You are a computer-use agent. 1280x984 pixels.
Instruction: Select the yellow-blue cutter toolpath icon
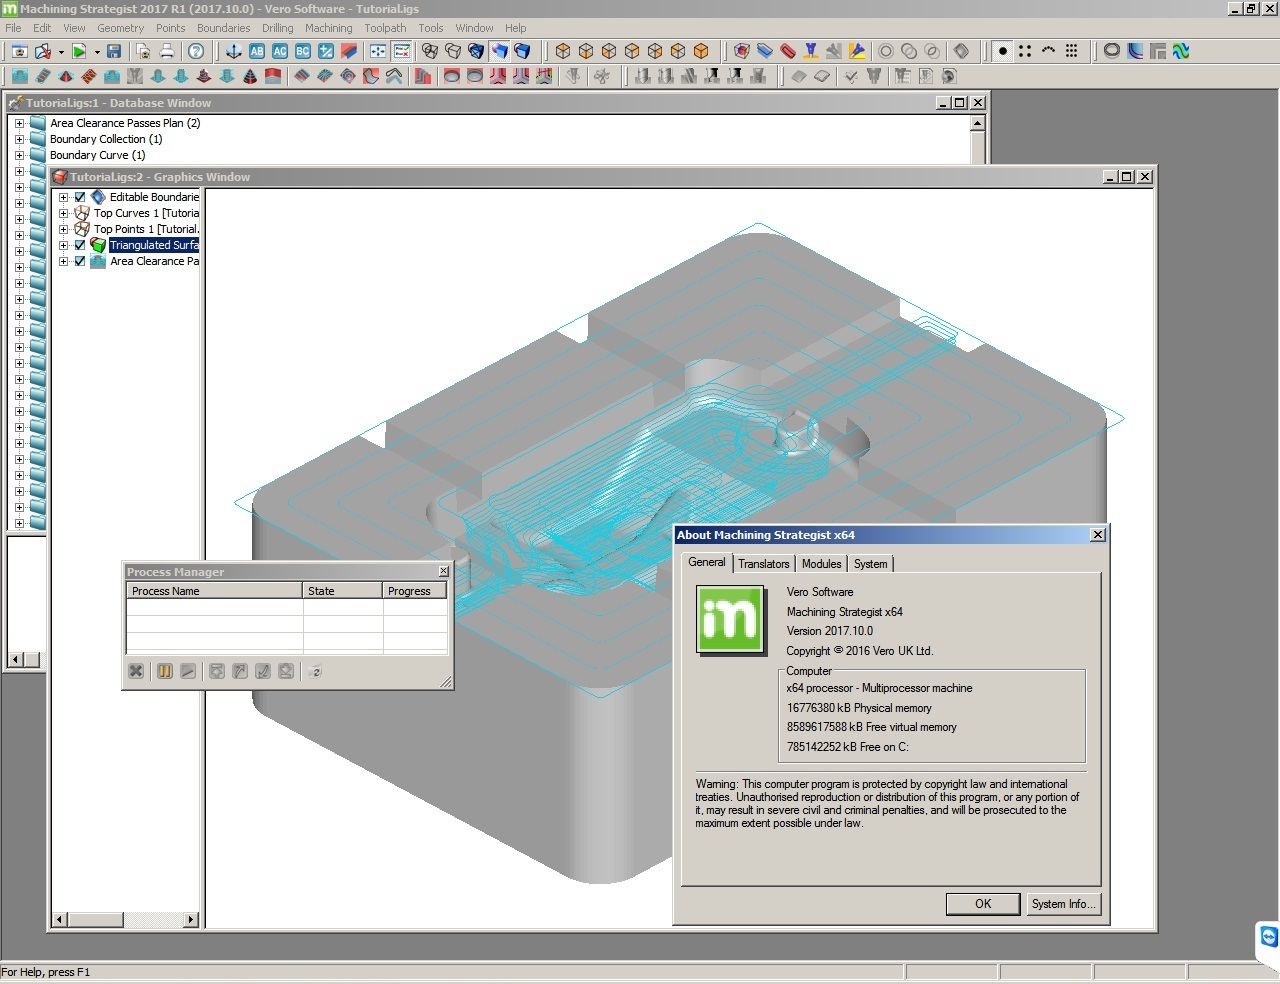pos(857,51)
